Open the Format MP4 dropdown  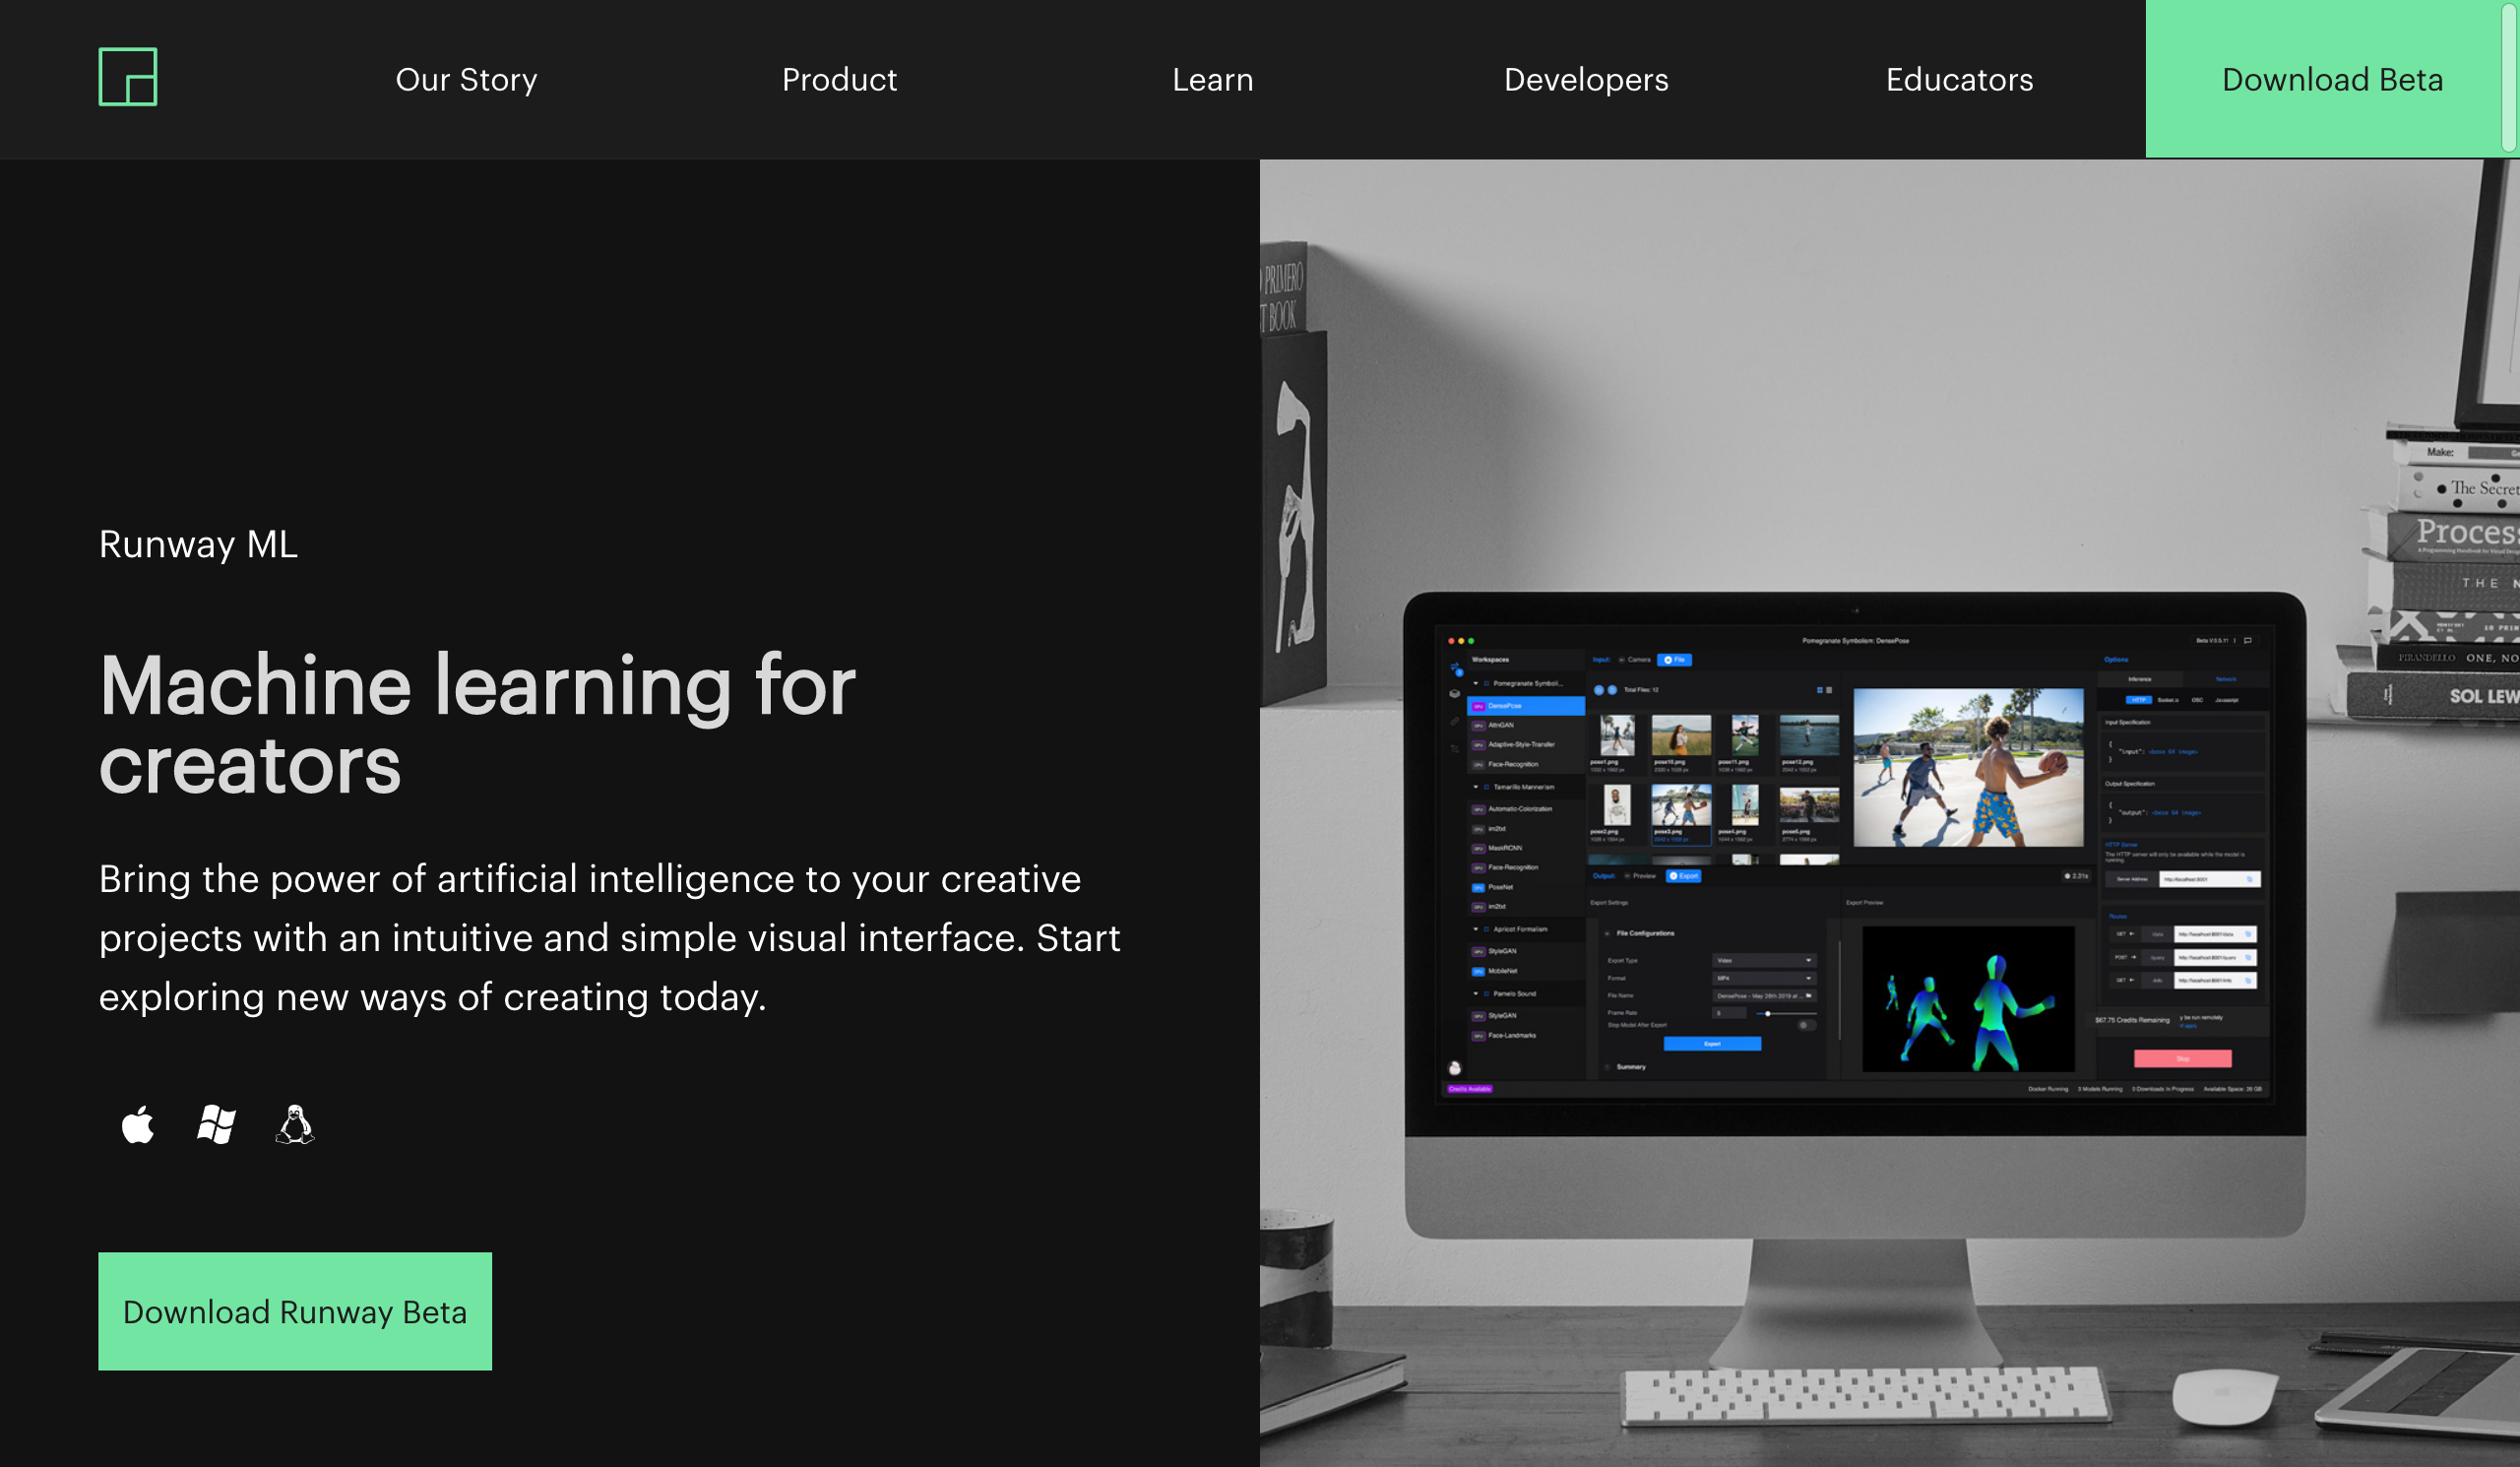(1762, 978)
